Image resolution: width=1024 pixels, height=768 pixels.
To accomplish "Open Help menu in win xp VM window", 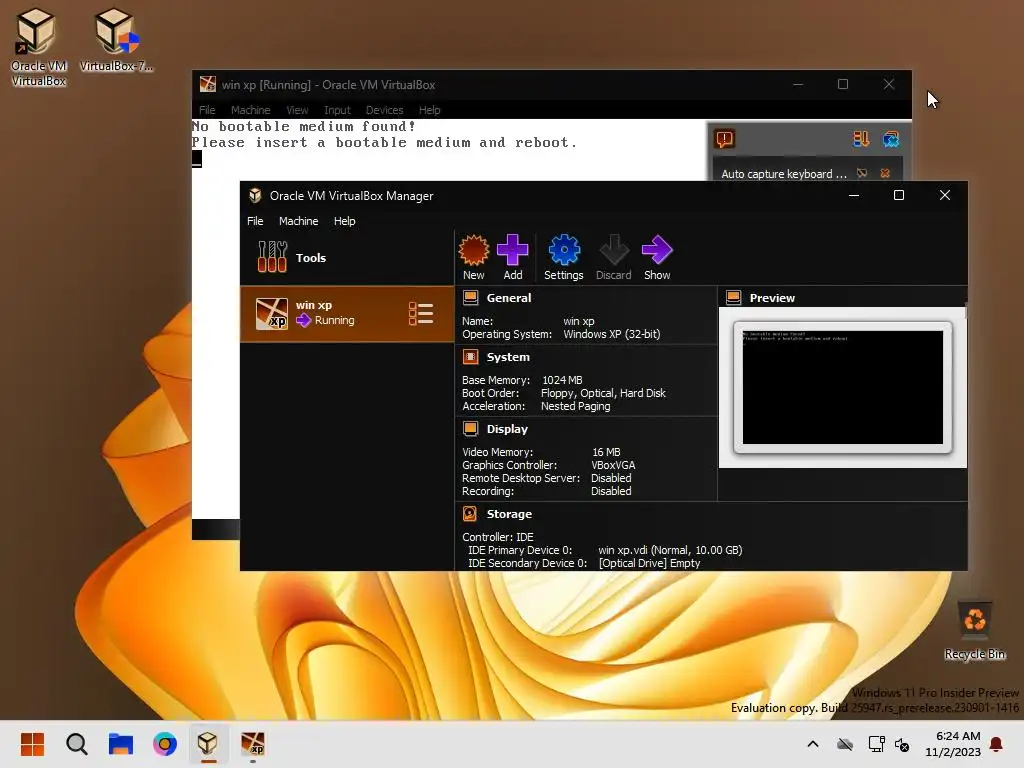I will [x=430, y=110].
